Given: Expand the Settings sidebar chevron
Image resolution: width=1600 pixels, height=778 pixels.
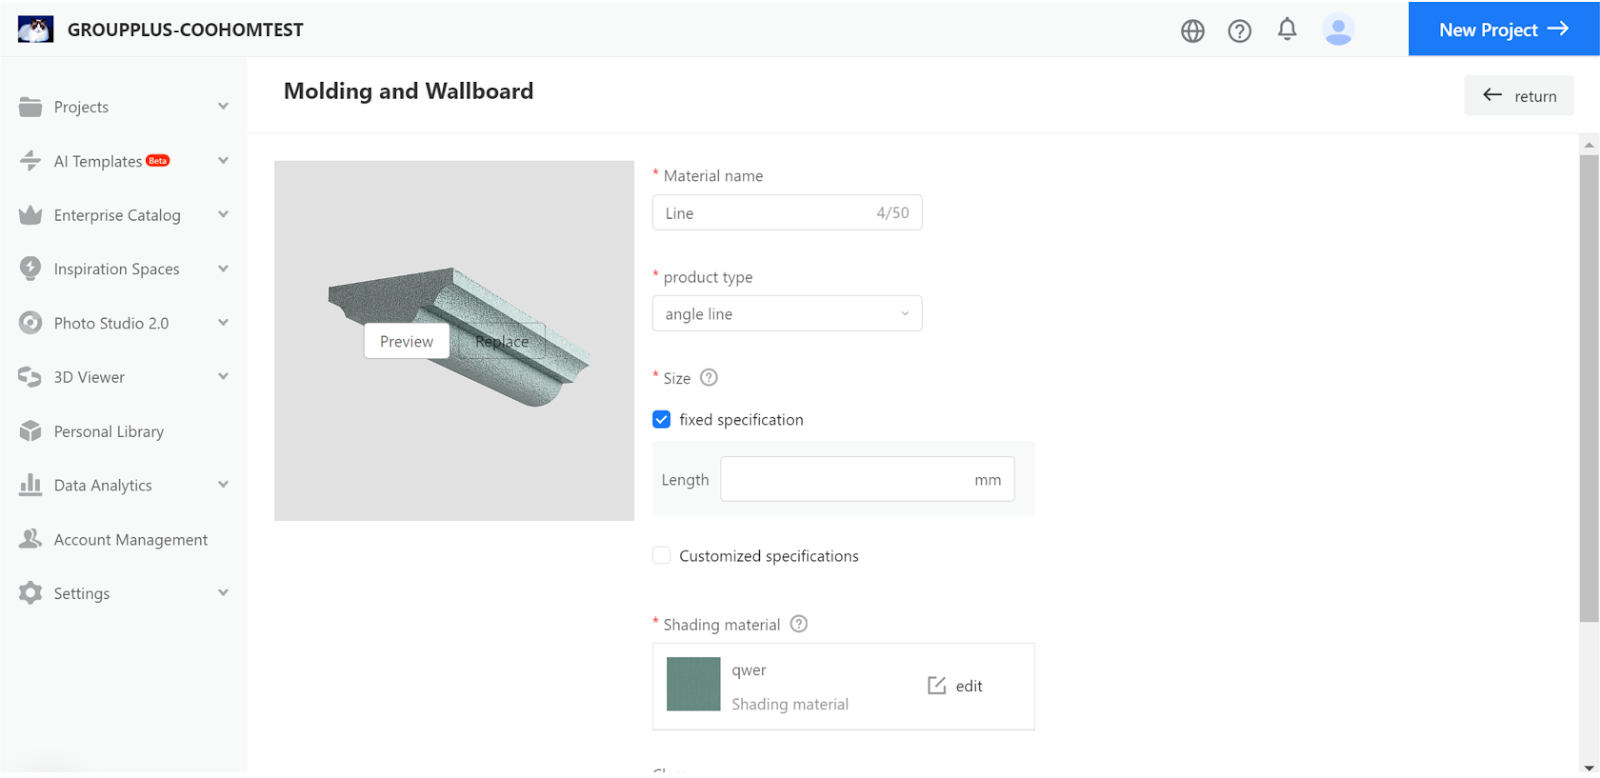Looking at the screenshot, I should click(x=223, y=592).
